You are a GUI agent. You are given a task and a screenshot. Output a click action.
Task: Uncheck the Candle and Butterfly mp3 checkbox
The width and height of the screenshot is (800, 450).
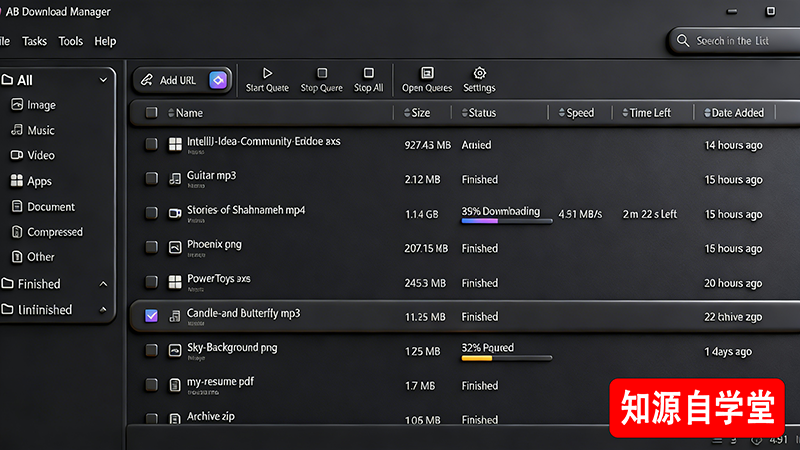[151, 316]
